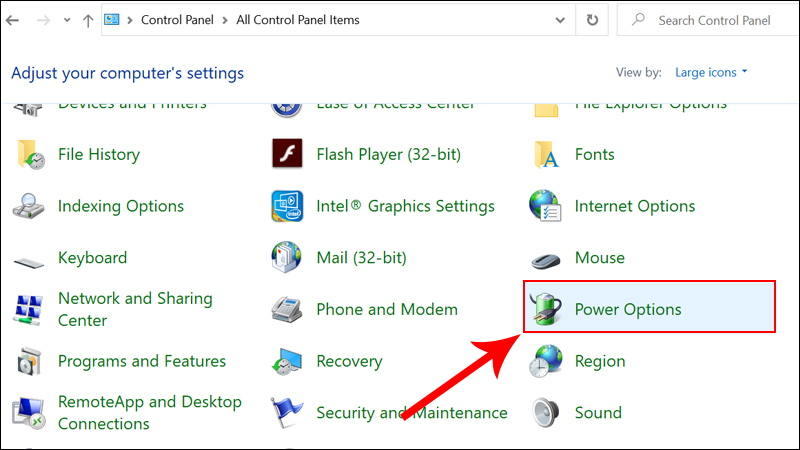Select the Phone and Modem icon
Image resolution: width=800 pixels, height=450 pixels.
pyautogui.click(x=287, y=310)
